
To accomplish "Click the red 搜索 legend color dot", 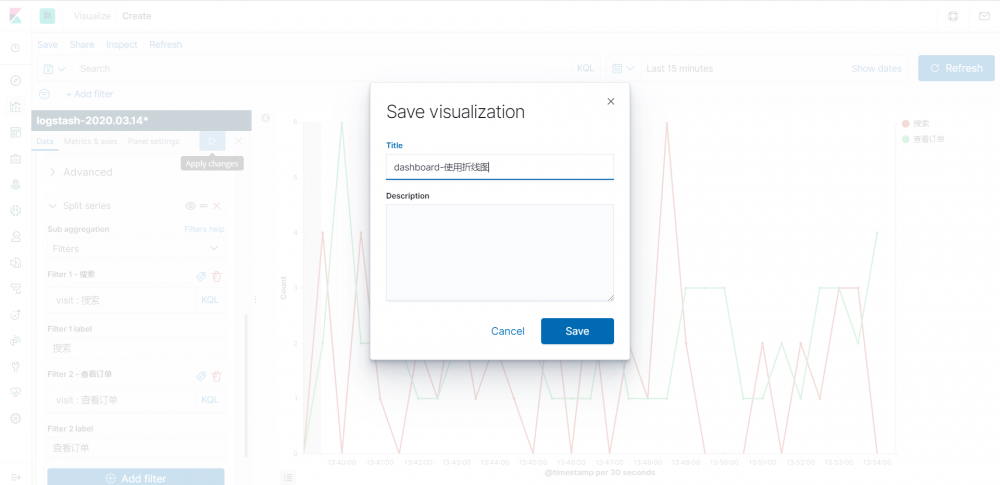I will tap(905, 123).
